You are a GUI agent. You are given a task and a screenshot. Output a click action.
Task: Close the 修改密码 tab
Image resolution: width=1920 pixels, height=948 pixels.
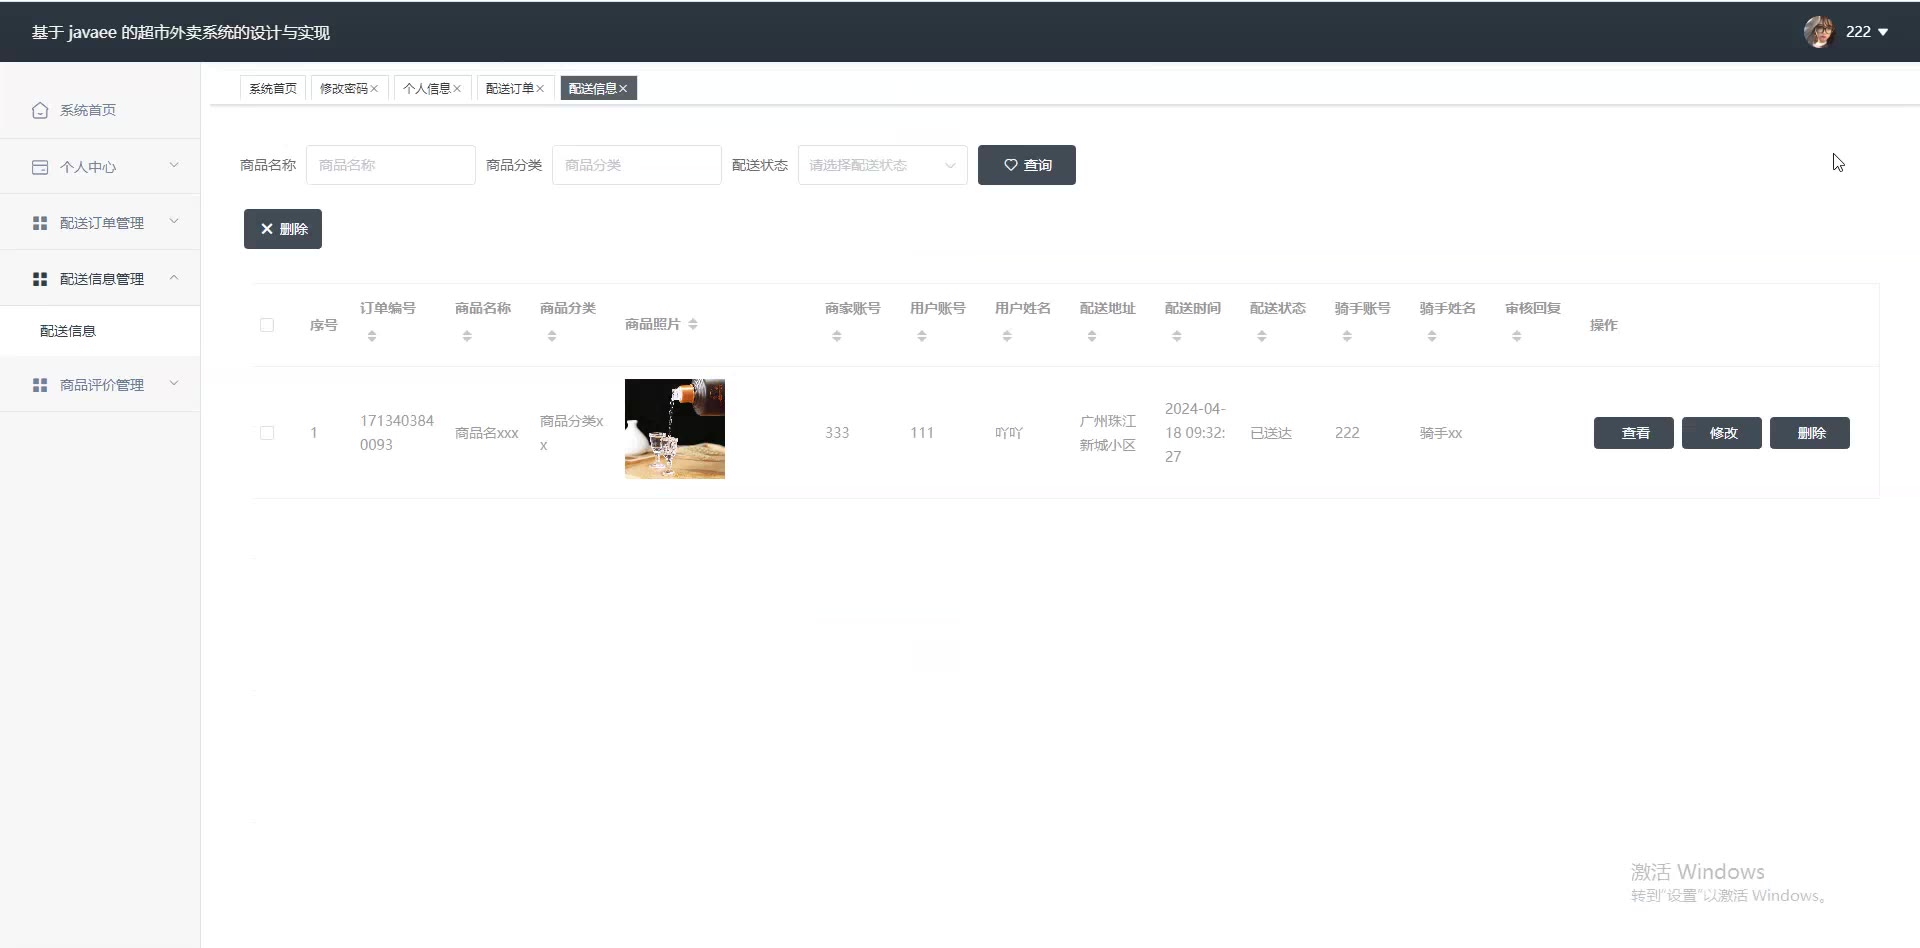click(374, 89)
